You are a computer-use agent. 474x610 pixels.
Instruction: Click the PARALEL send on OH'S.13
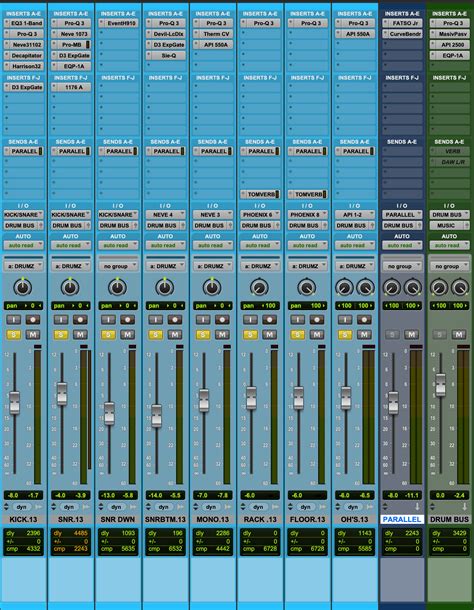[x=355, y=151]
